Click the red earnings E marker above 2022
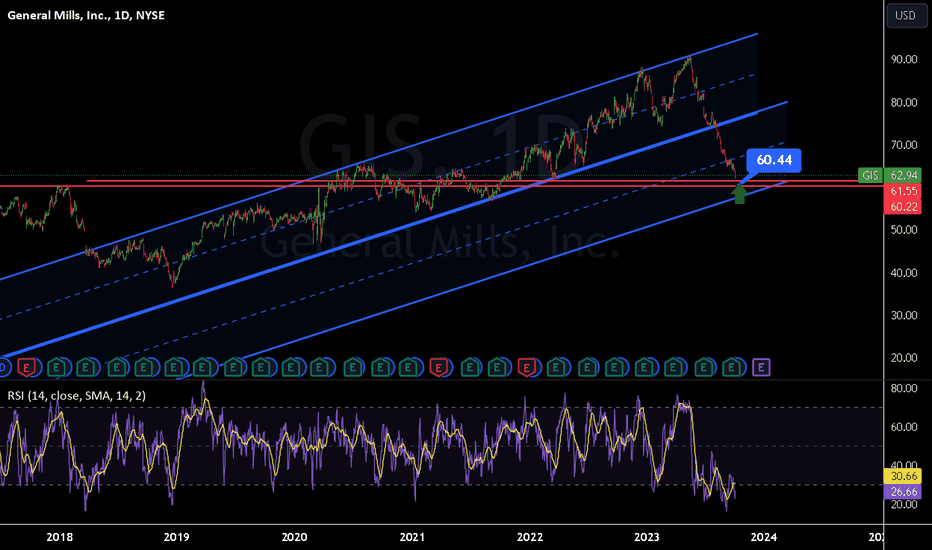The image size is (932, 550). point(526,367)
